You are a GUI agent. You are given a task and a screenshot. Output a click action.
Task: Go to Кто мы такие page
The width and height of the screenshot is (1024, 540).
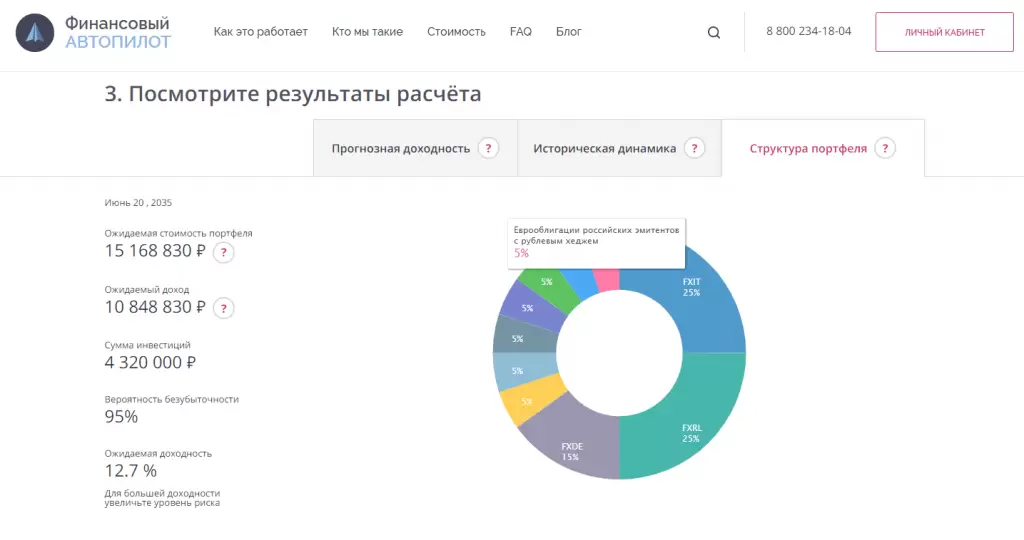(367, 32)
